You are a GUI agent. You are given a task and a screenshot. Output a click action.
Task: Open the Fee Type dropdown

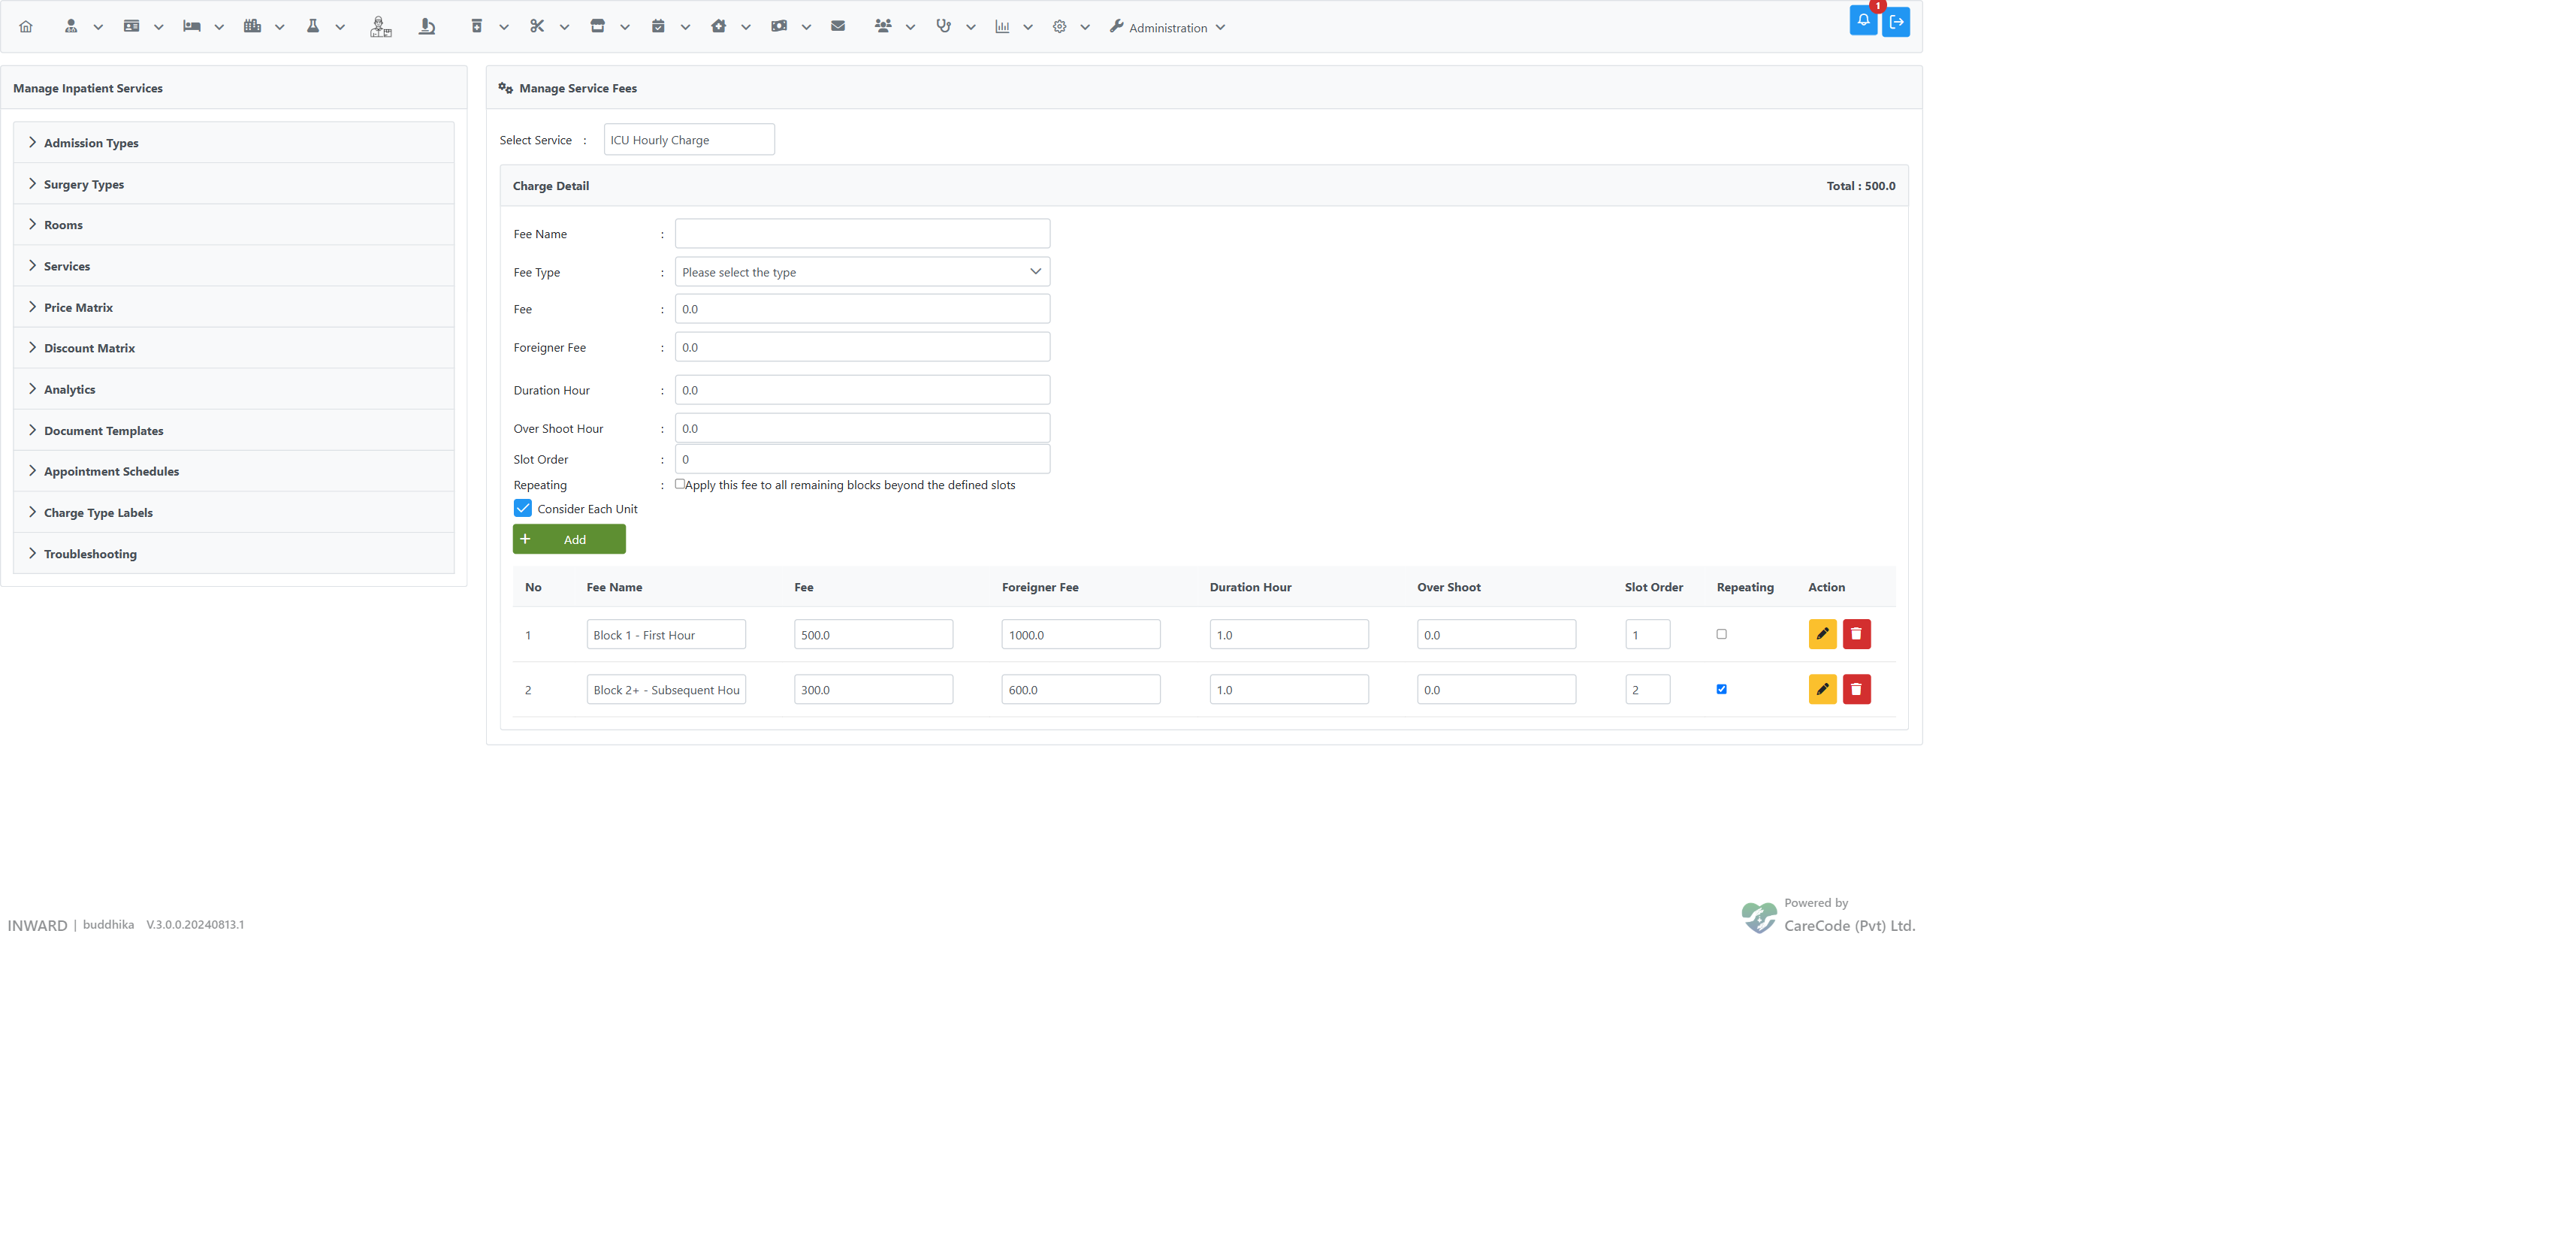pyautogui.click(x=863, y=272)
